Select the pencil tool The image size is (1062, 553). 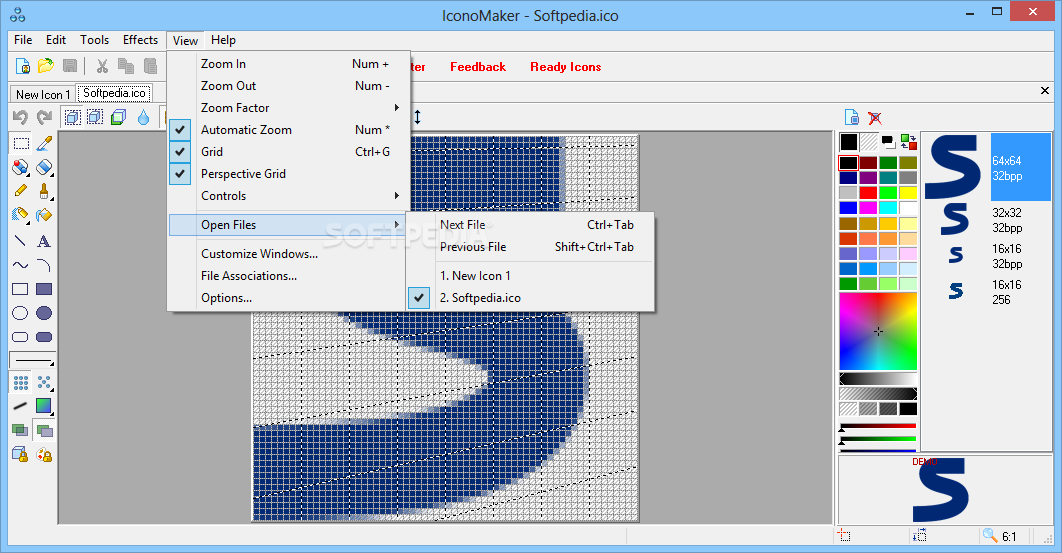(x=21, y=191)
